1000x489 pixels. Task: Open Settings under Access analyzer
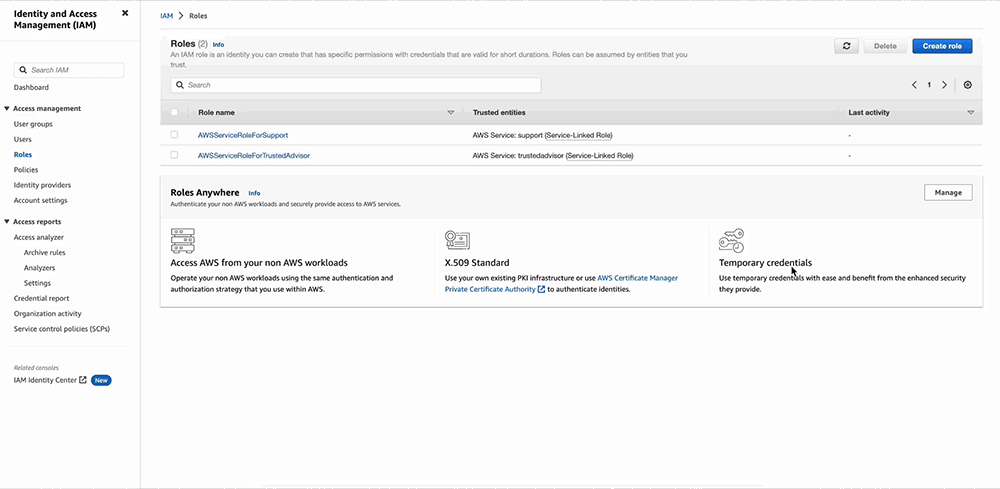tap(37, 283)
